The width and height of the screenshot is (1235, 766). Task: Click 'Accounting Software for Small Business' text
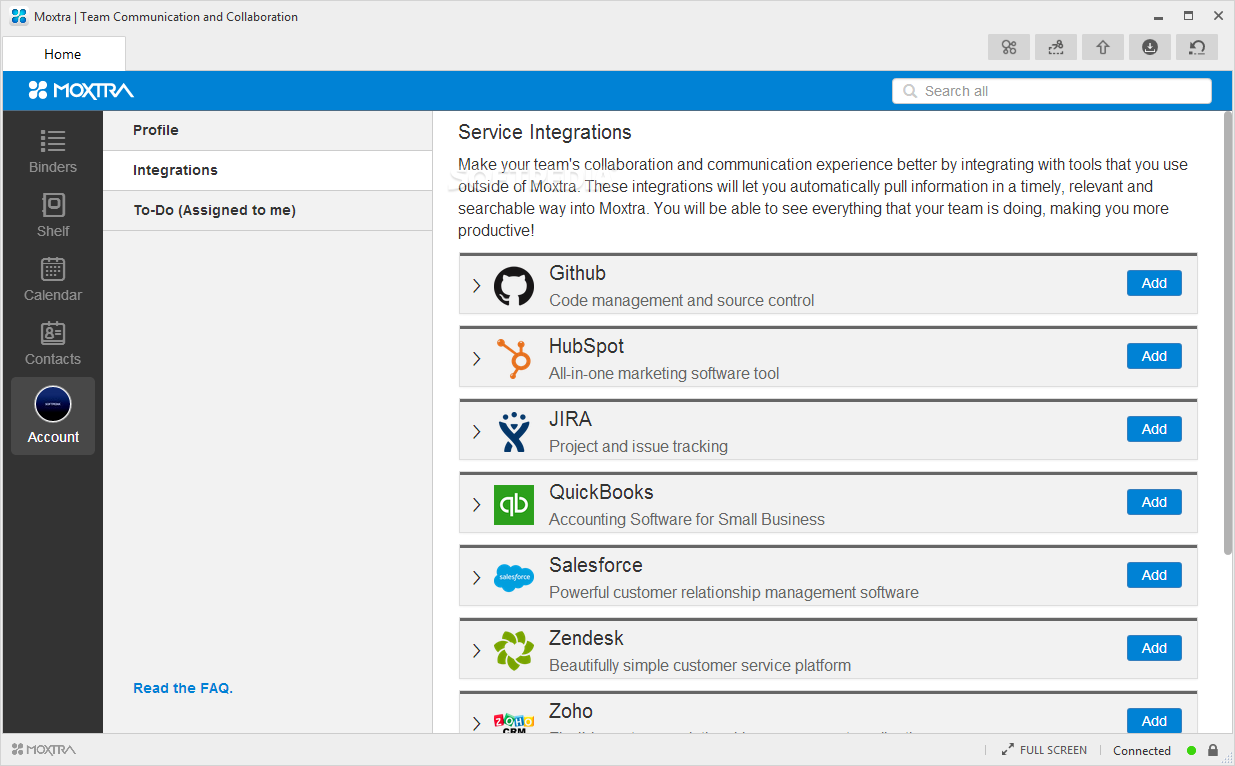[x=687, y=519]
